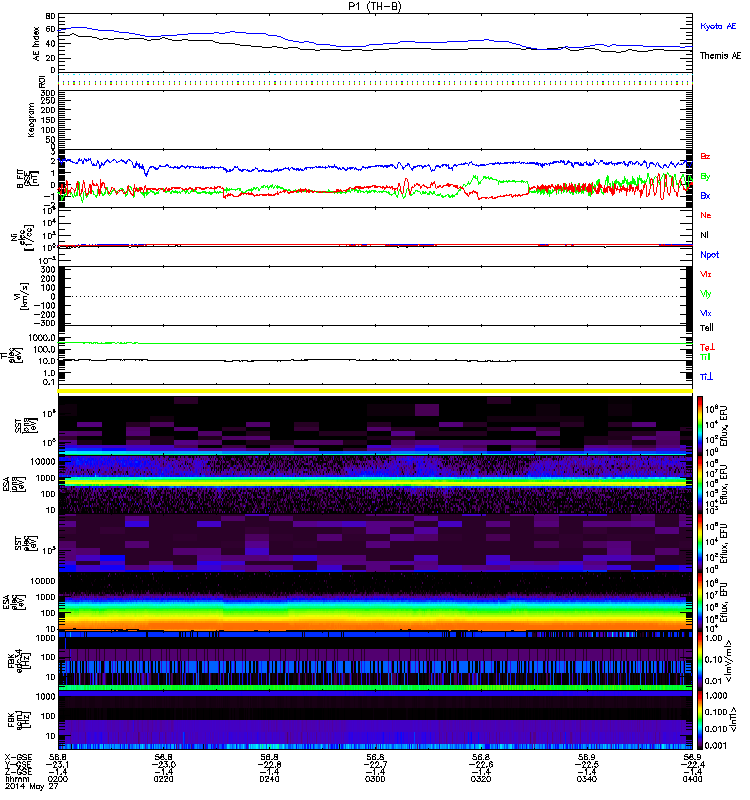Click the "1000.0" tick on temperature axis

42,338
